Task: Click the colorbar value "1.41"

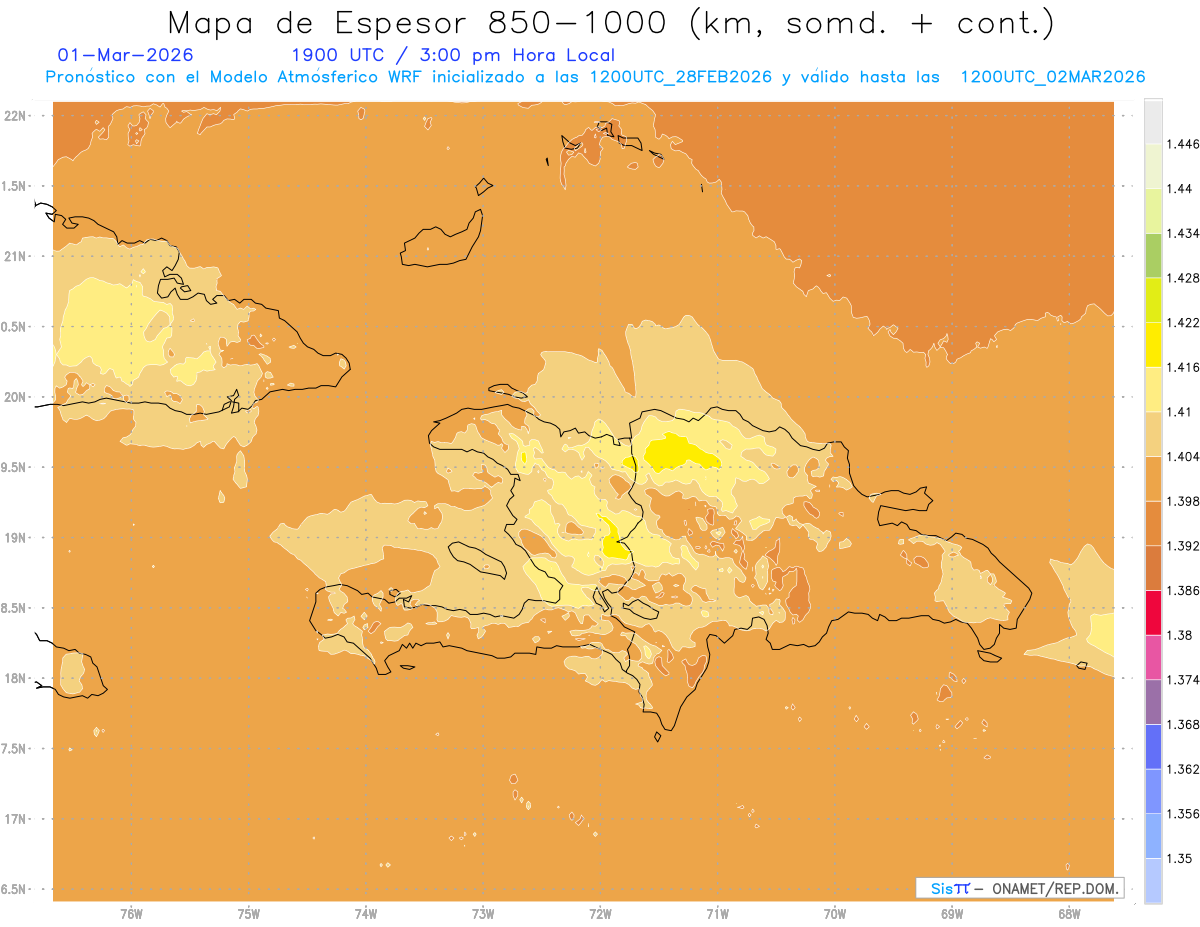Action: coord(1180,411)
